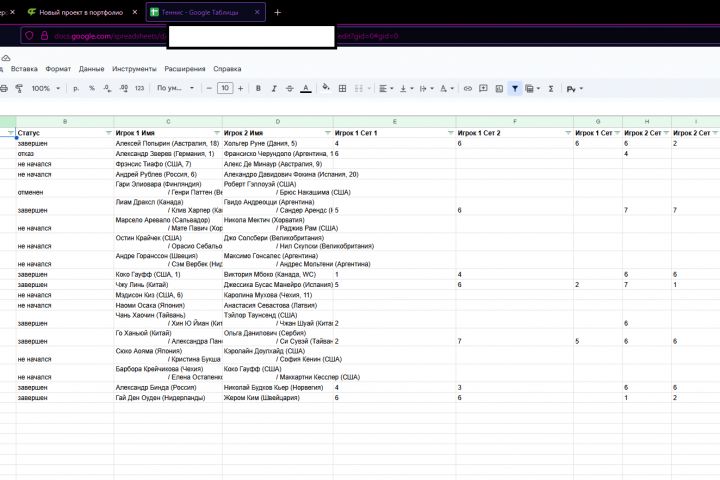Select cell Чжу Линь (Китай)
720x480 pixels.
click(168, 285)
